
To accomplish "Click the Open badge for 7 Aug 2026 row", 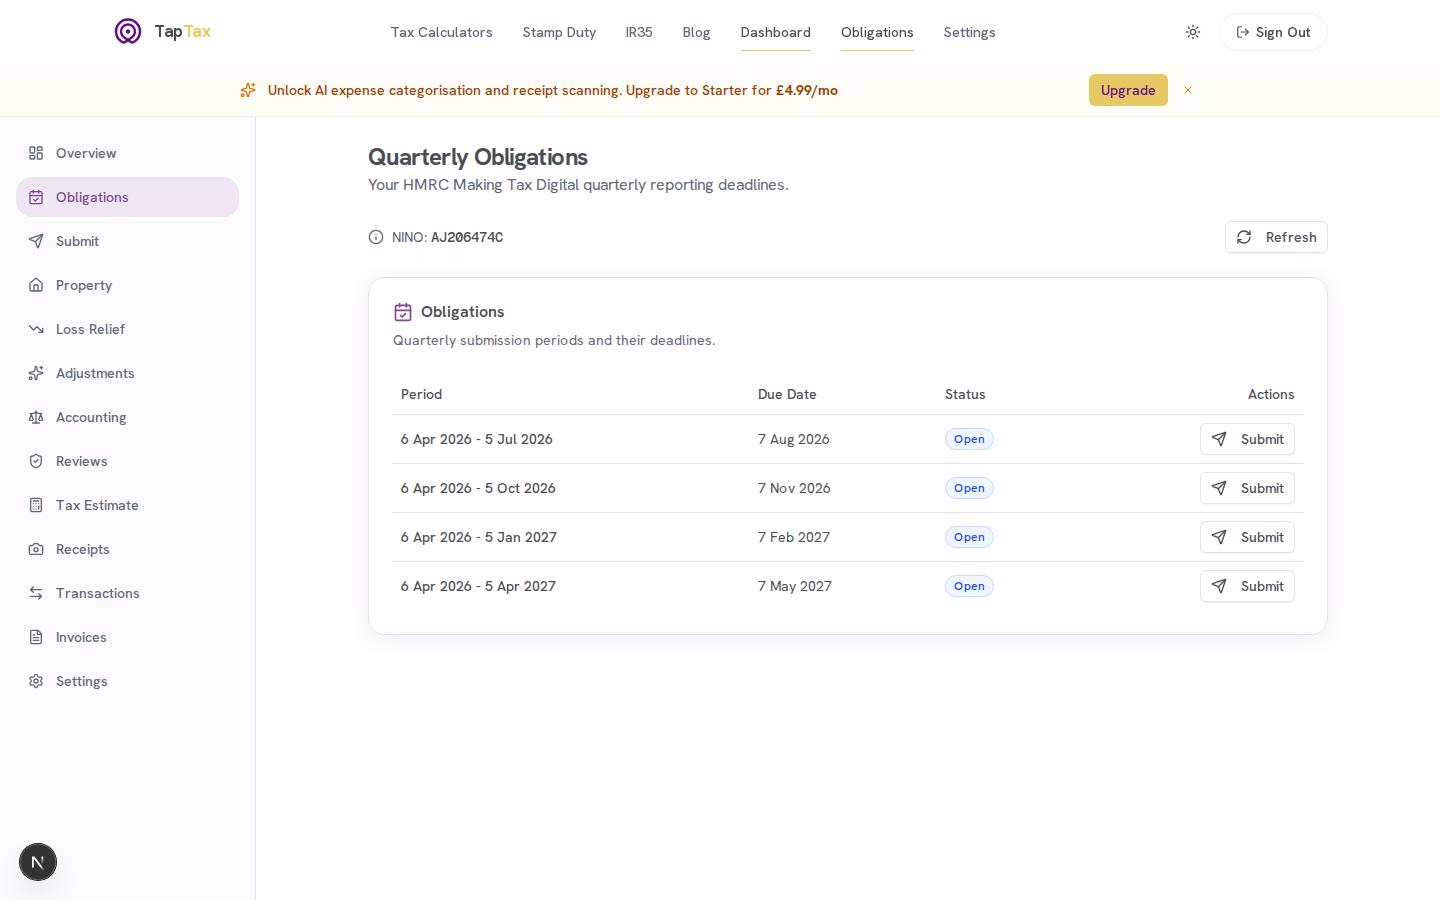I will click(x=969, y=439).
